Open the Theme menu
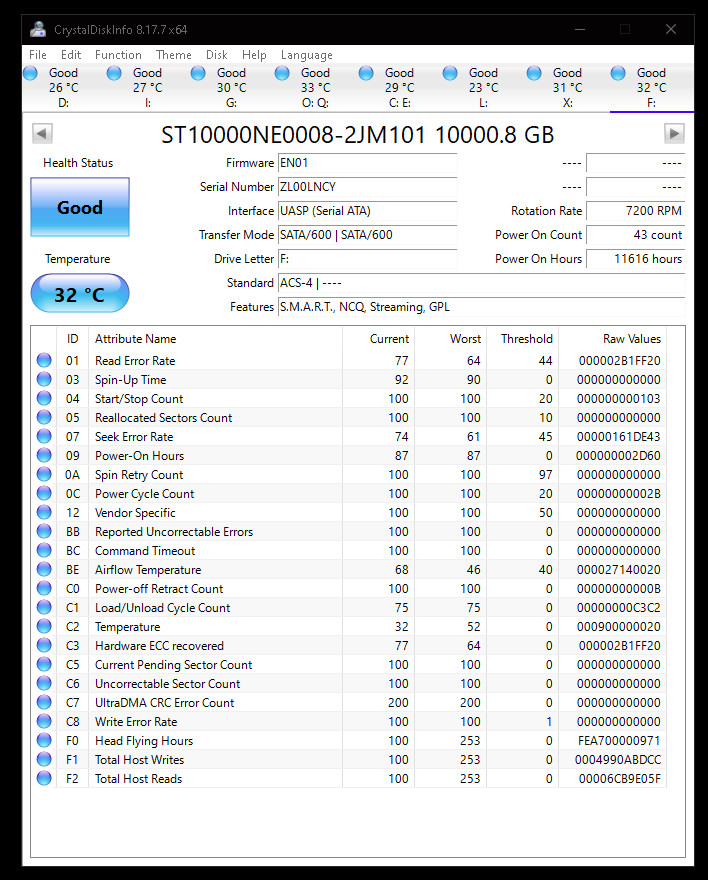This screenshot has height=880, width=708. point(174,55)
